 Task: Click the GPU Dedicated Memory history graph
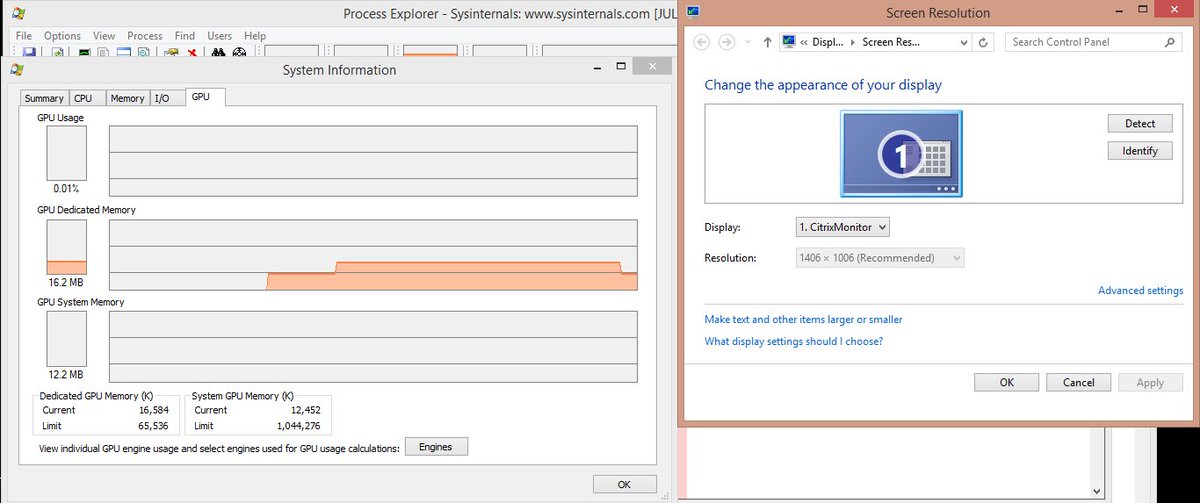[373, 255]
